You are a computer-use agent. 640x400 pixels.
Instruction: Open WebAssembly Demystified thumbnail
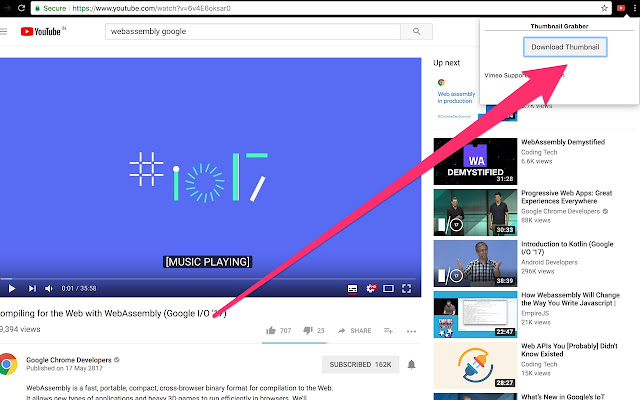[x=475, y=161]
